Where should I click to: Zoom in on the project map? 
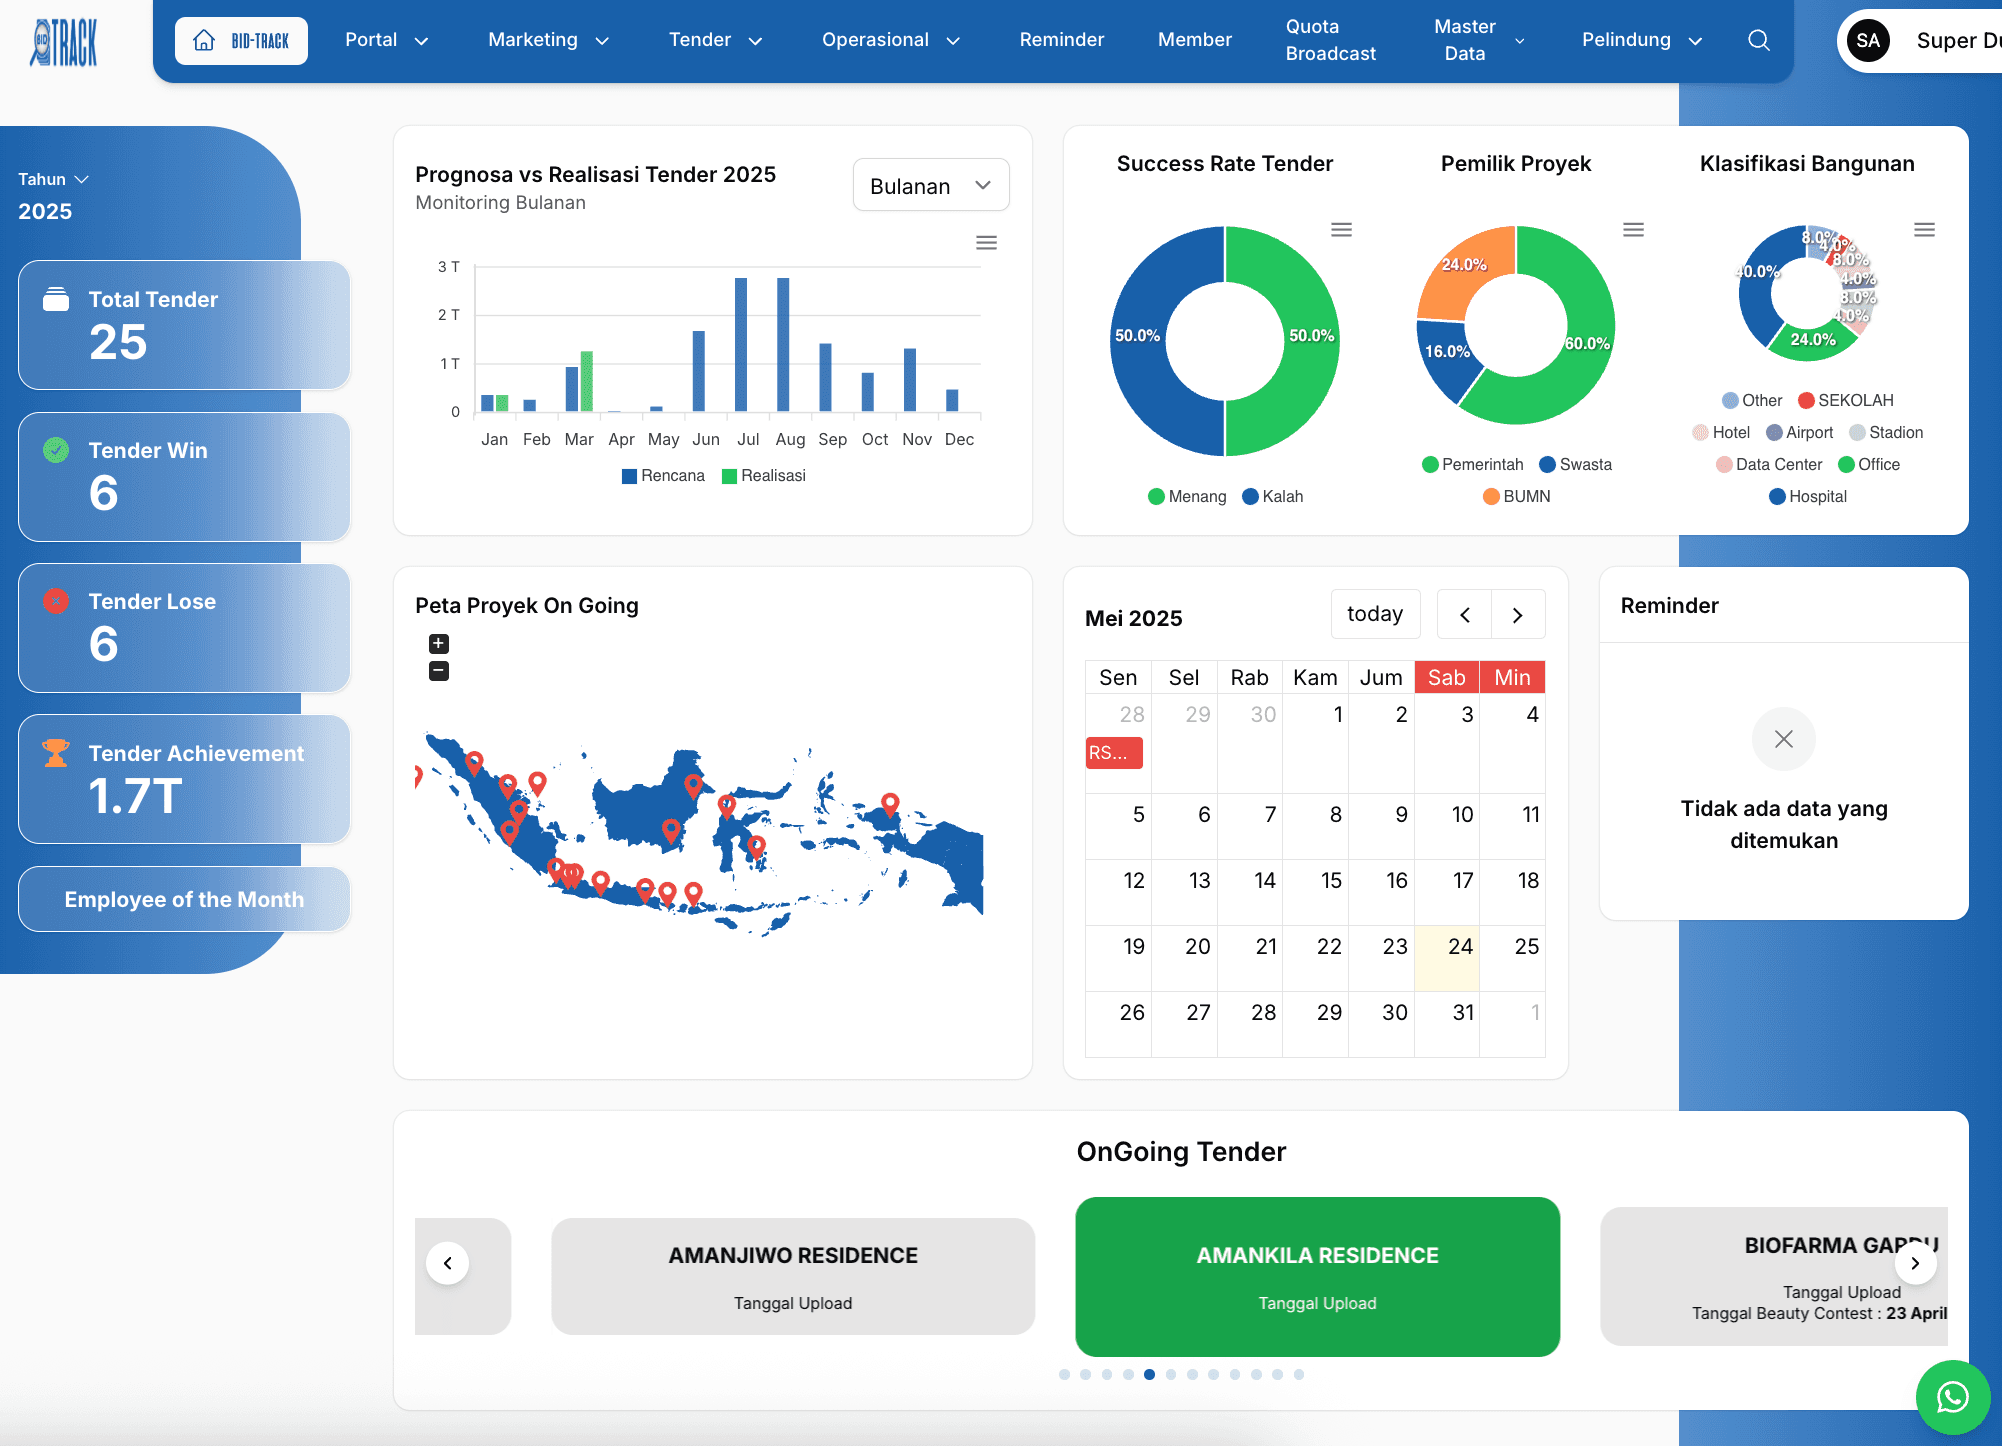pyautogui.click(x=439, y=643)
